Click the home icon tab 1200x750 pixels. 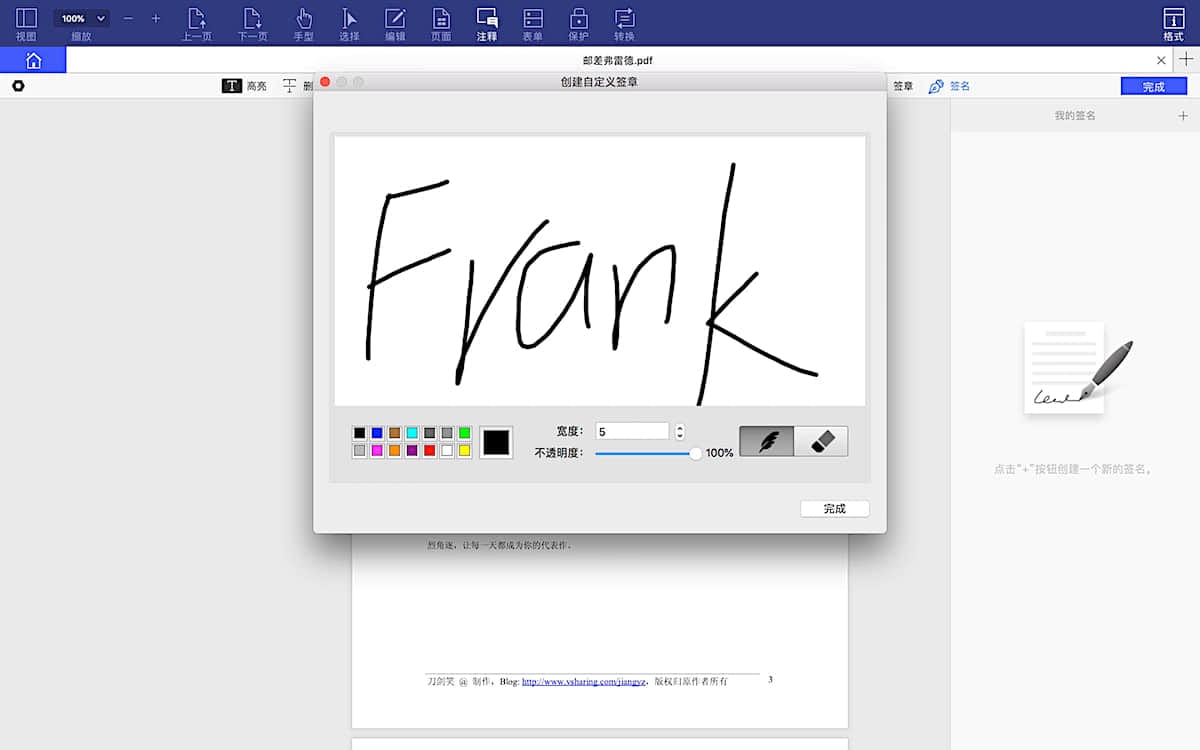tap(33, 60)
